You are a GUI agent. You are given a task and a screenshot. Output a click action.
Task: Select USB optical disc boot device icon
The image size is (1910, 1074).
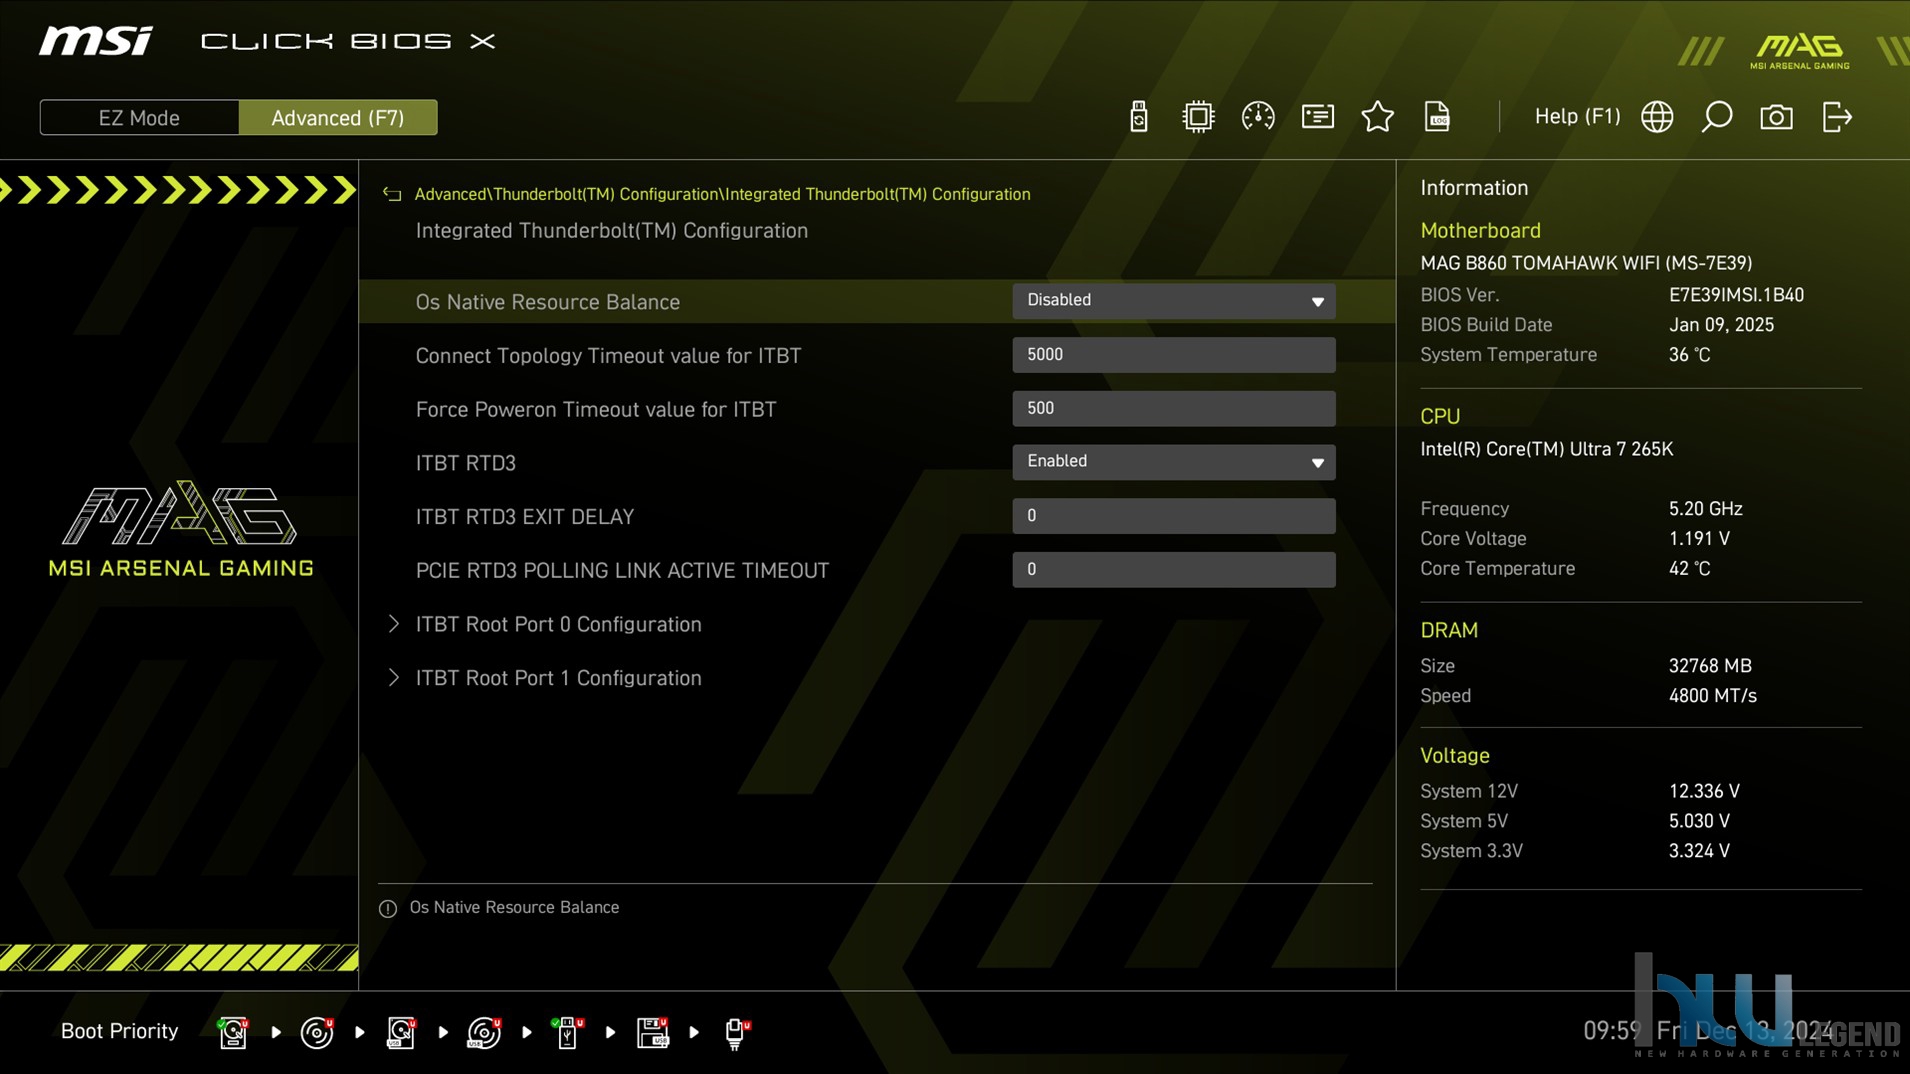484,1032
